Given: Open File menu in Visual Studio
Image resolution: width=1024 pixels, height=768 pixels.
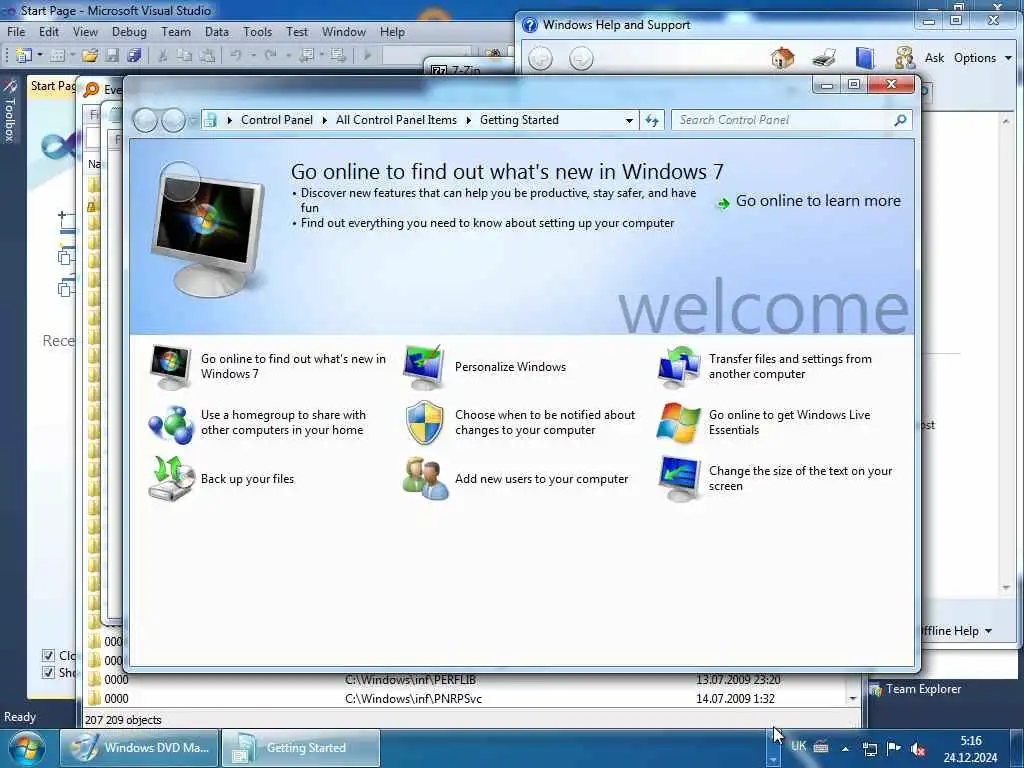Looking at the screenshot, I should pyautogui.click(x=16, y=32).
